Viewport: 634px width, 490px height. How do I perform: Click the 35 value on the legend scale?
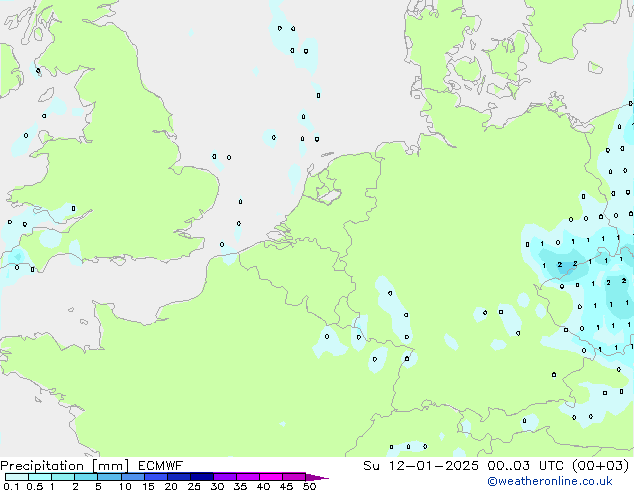click(x=240, y=486)
